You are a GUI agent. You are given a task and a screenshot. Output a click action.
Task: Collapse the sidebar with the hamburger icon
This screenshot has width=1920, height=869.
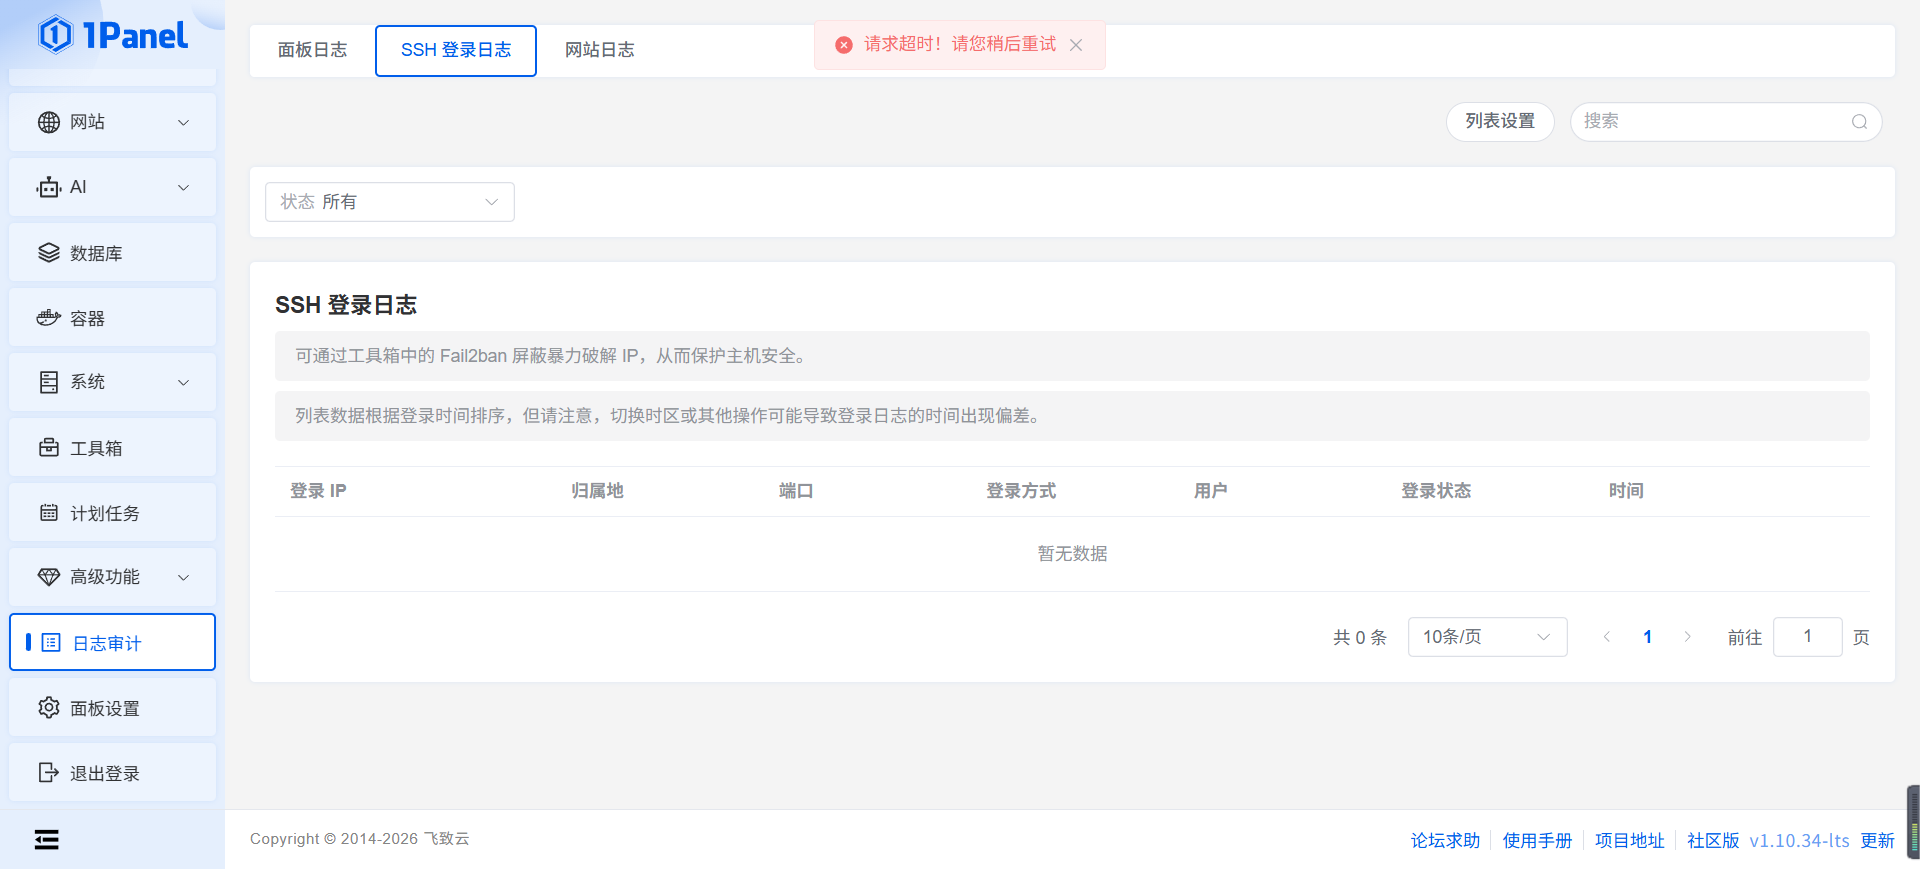pyautogui.click(x=46, y=840)
